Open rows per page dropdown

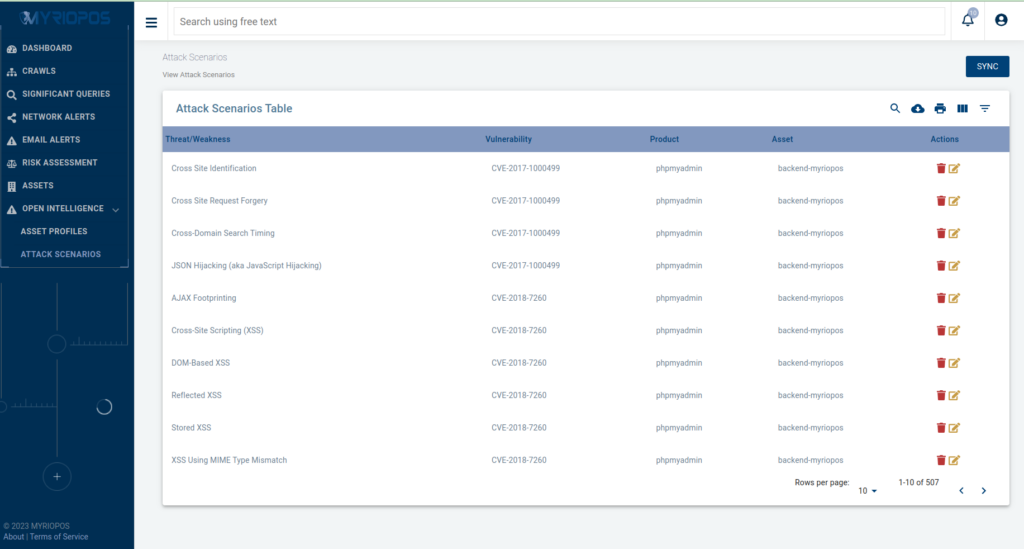(x=867, y=491)
